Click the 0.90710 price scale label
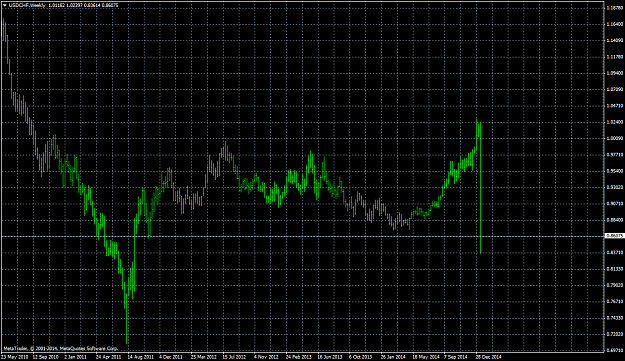 (x=615, y=203)
